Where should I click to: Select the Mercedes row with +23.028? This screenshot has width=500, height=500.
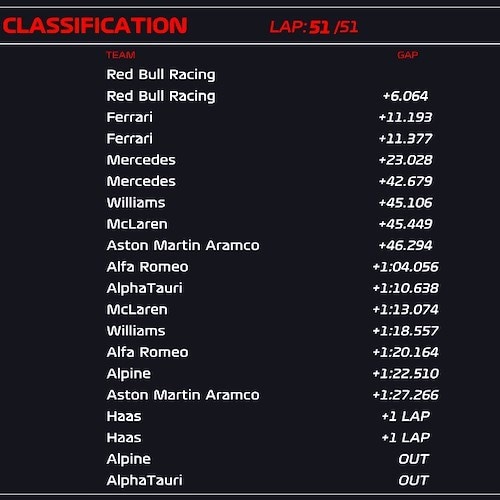[x=273, y=160]
